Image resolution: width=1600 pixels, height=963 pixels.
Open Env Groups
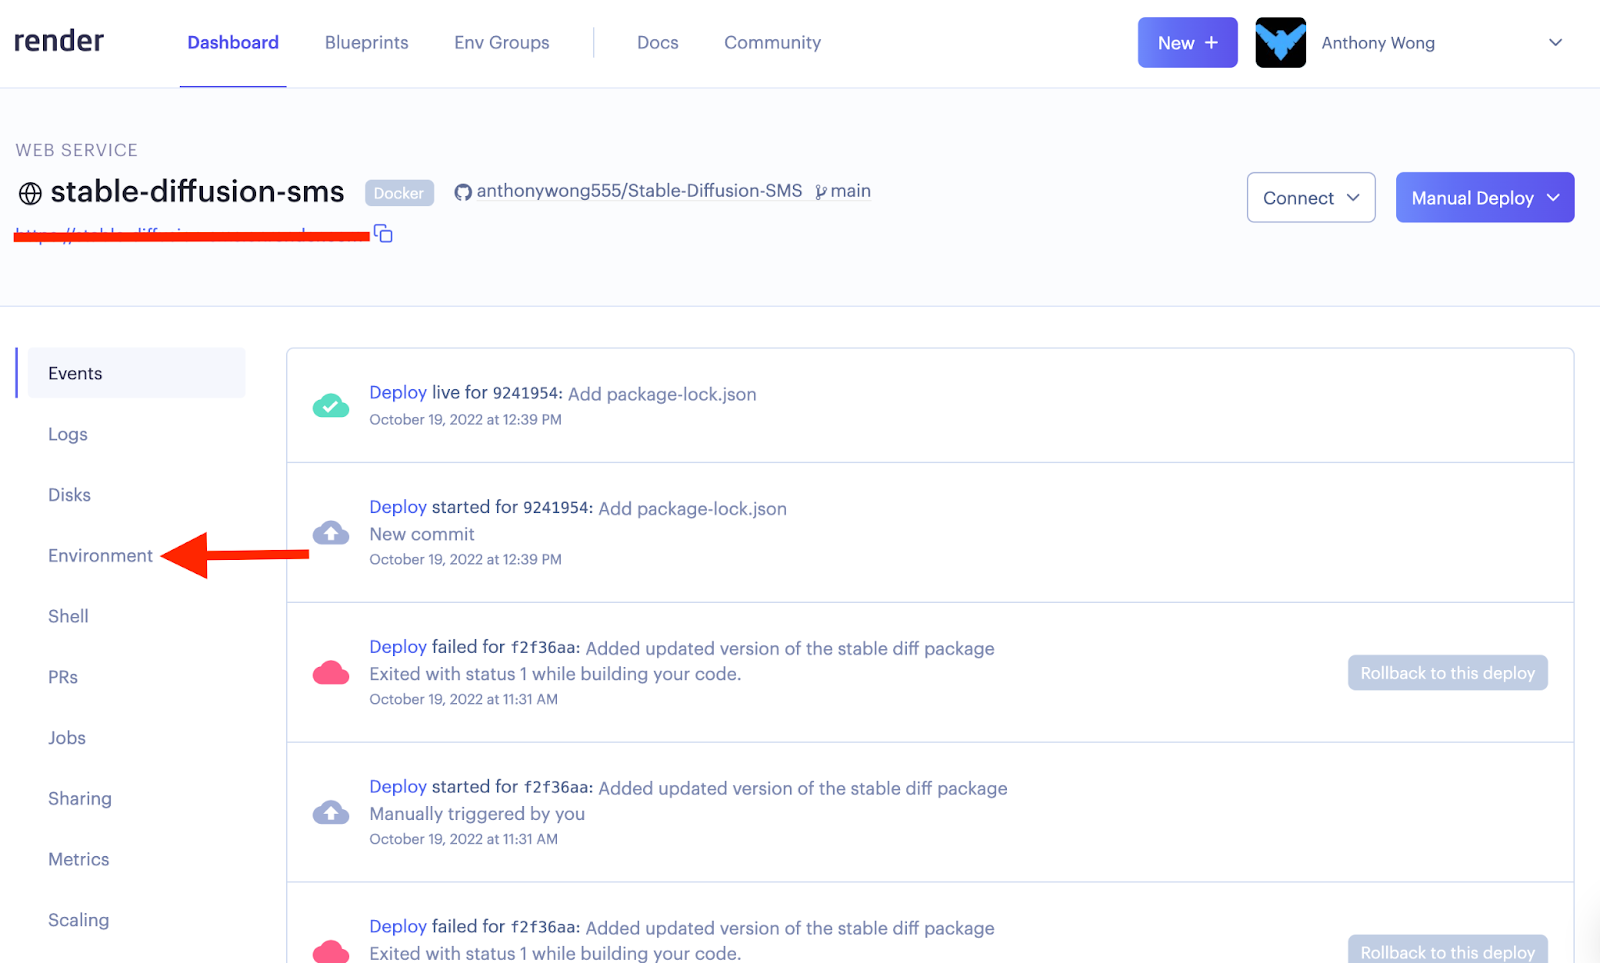tap(502, 43)
